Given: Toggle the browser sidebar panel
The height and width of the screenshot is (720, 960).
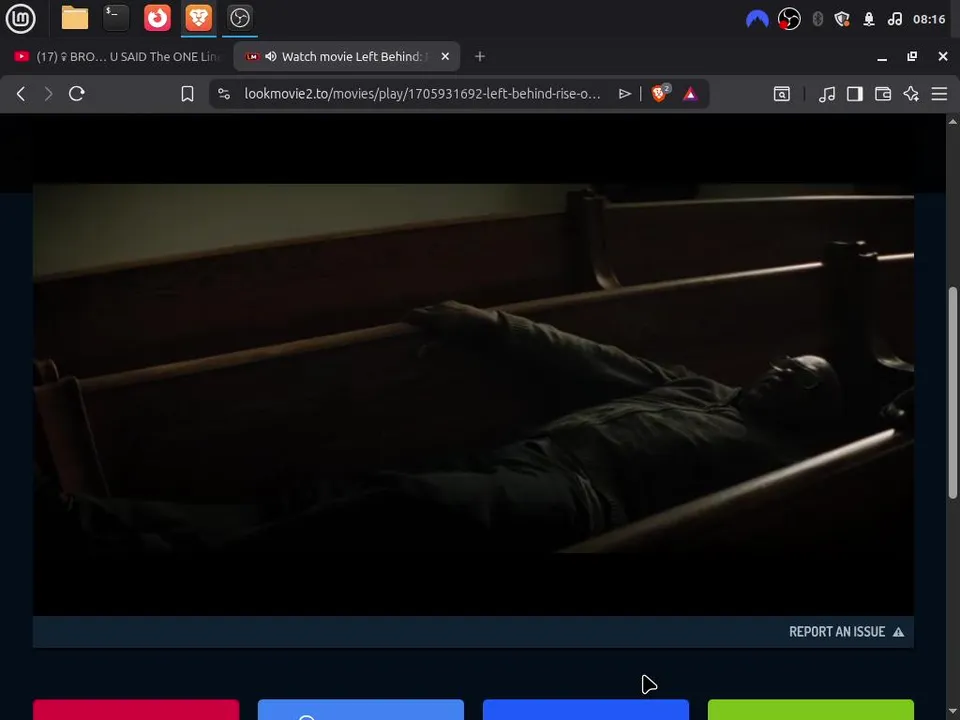Looking at the screenshot, I should (855, 94).
